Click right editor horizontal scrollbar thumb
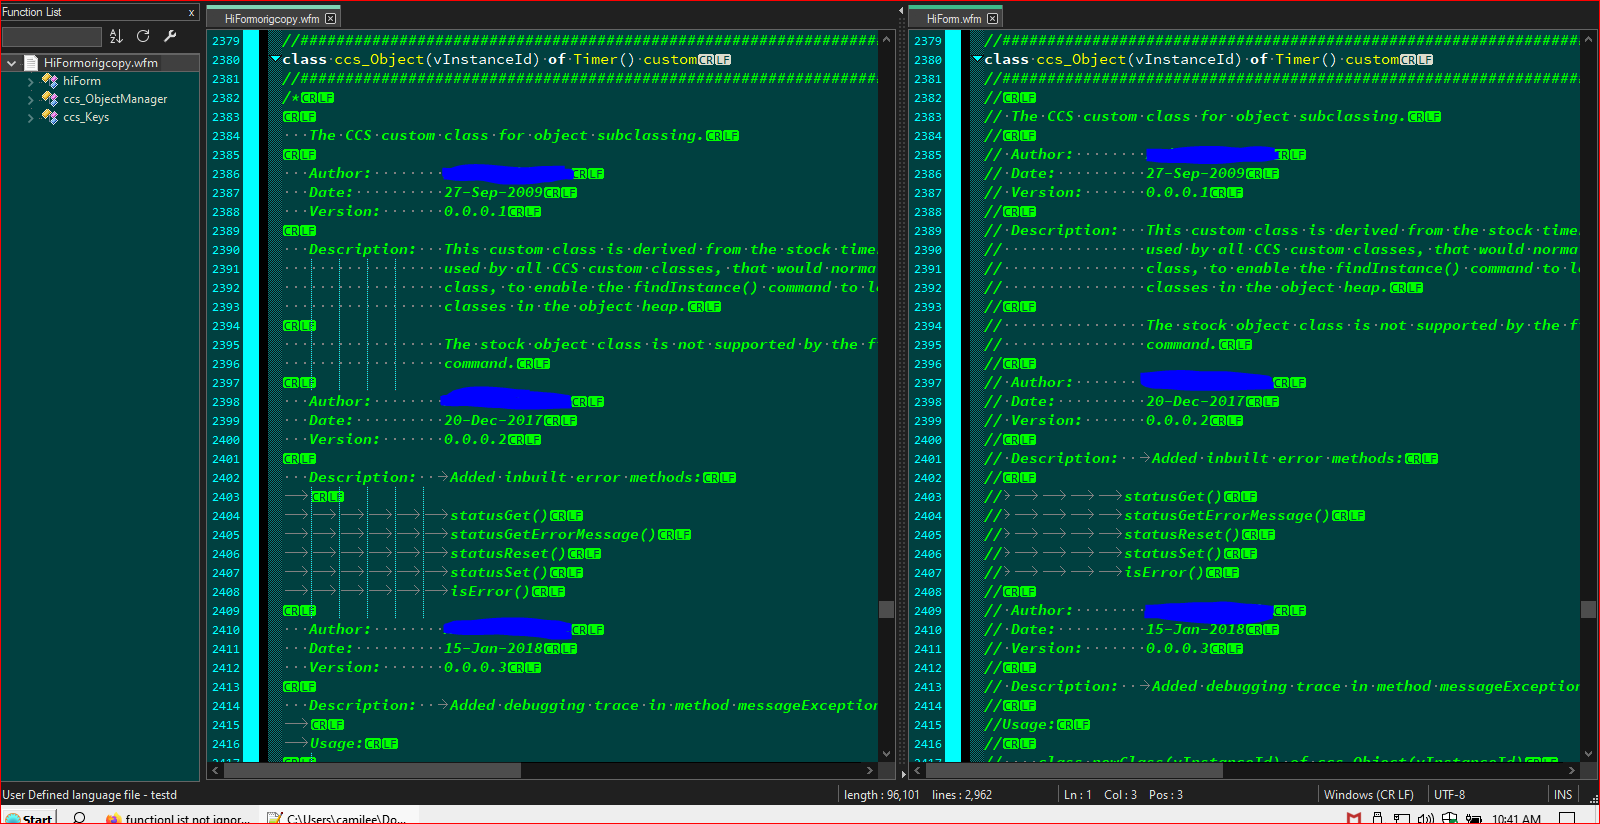Screen dimensions: 1600x824 (1074, 771)
